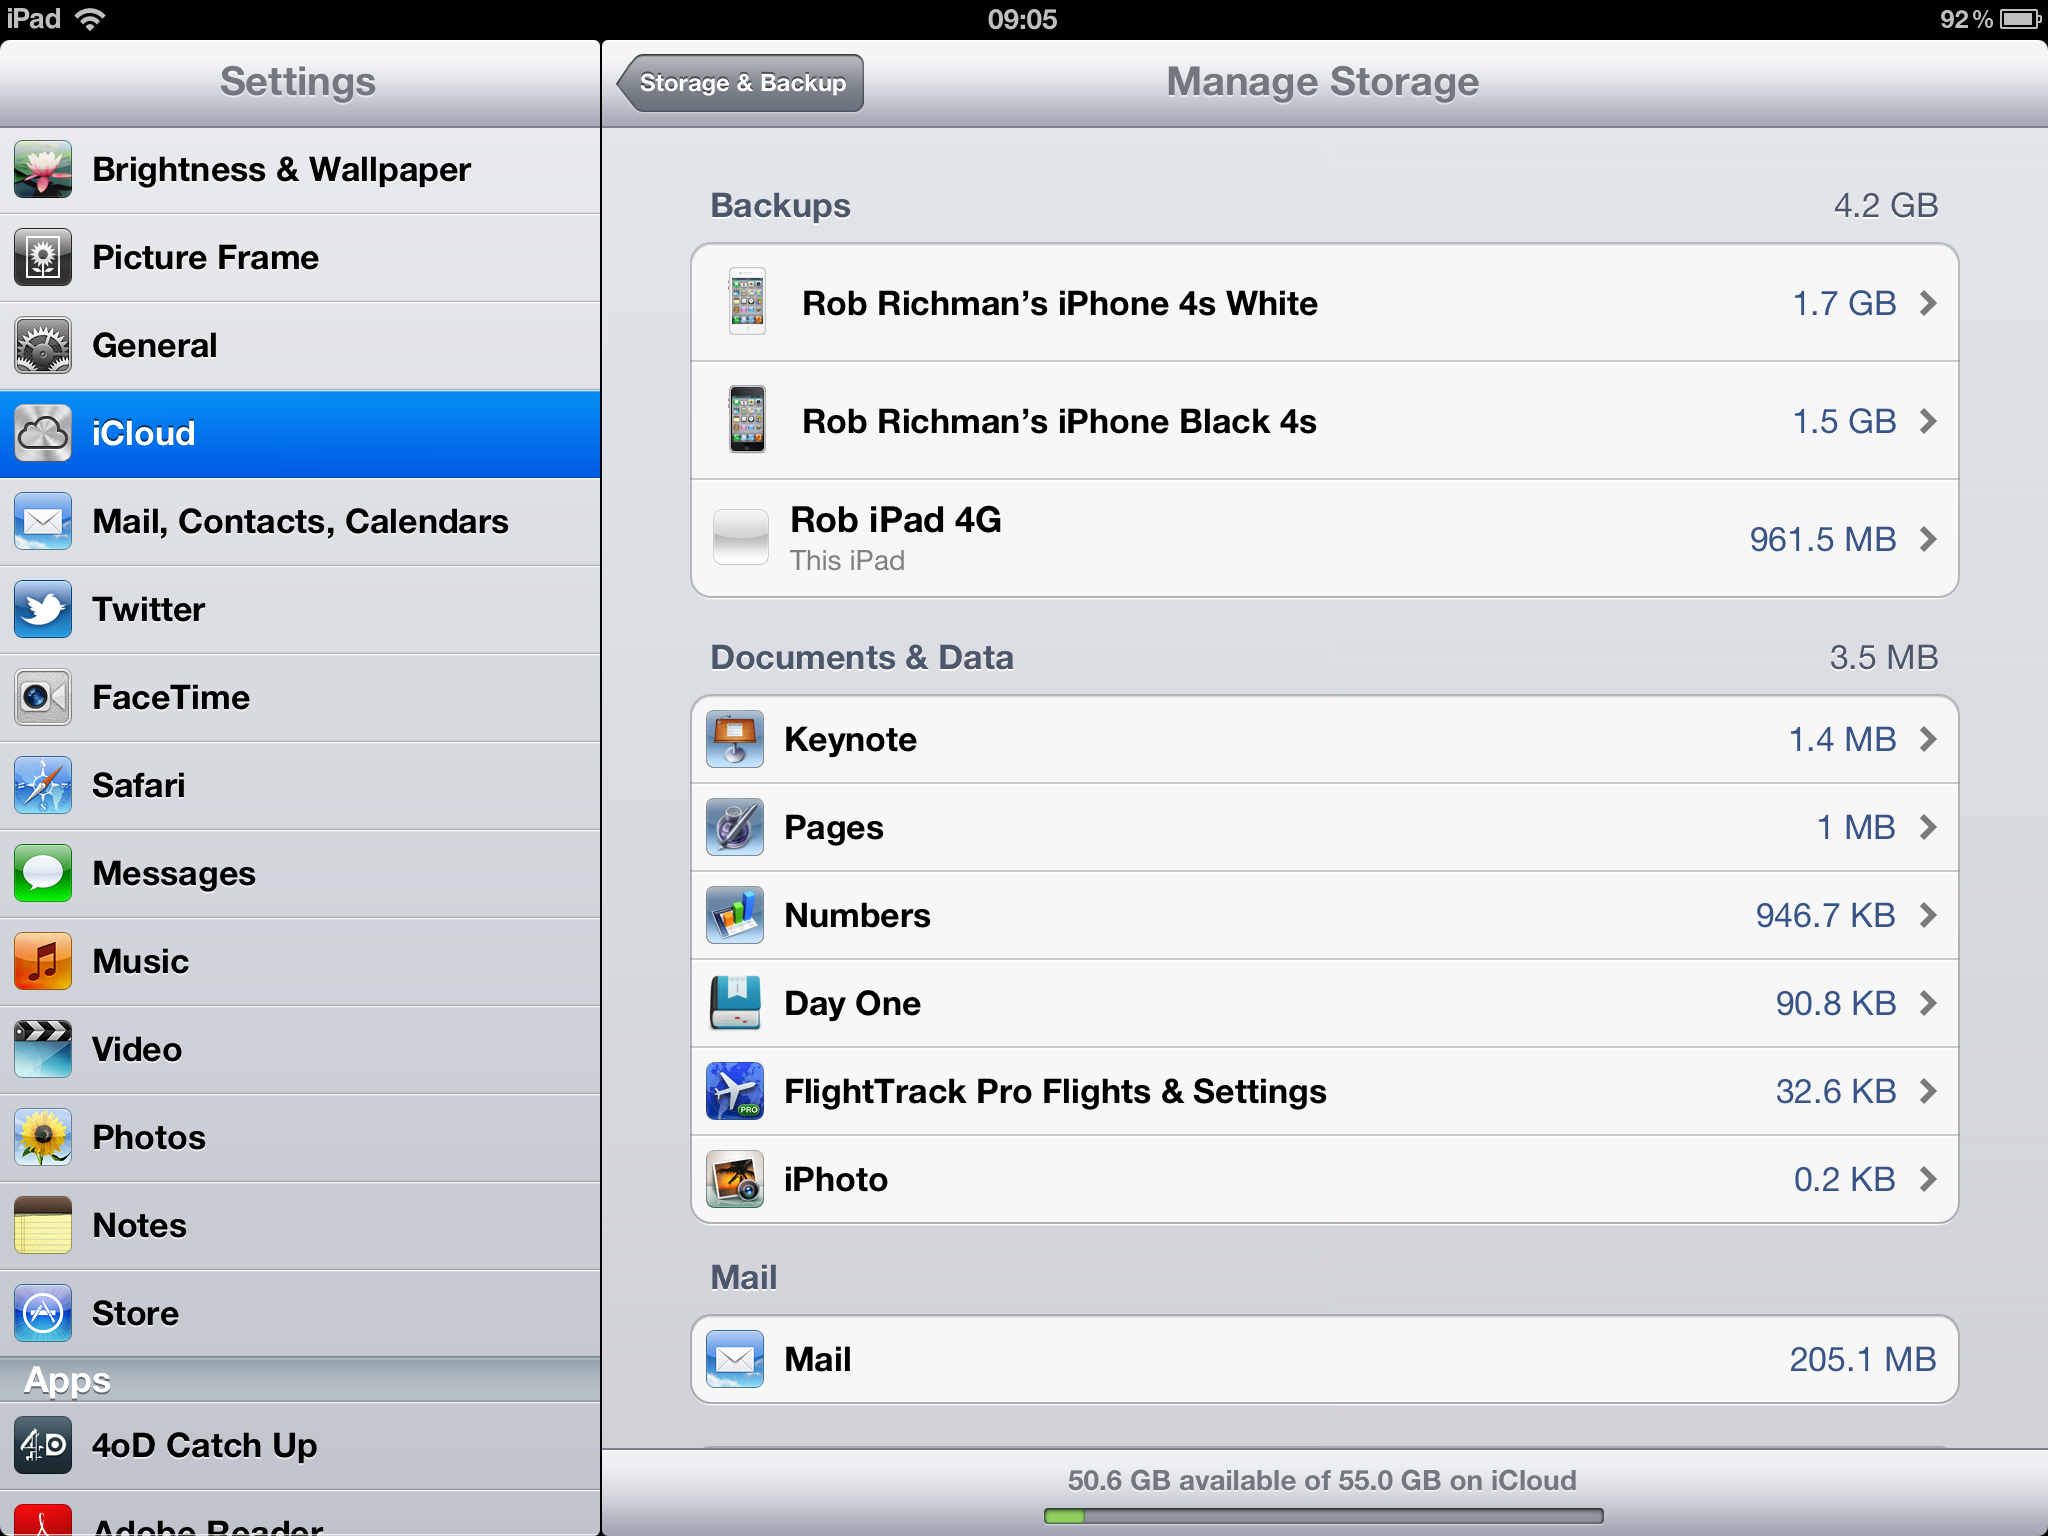Tap the Pages pen icon
This screenshot has width=2048, height=1536.
pyautogui.click(x=735, y=827)
